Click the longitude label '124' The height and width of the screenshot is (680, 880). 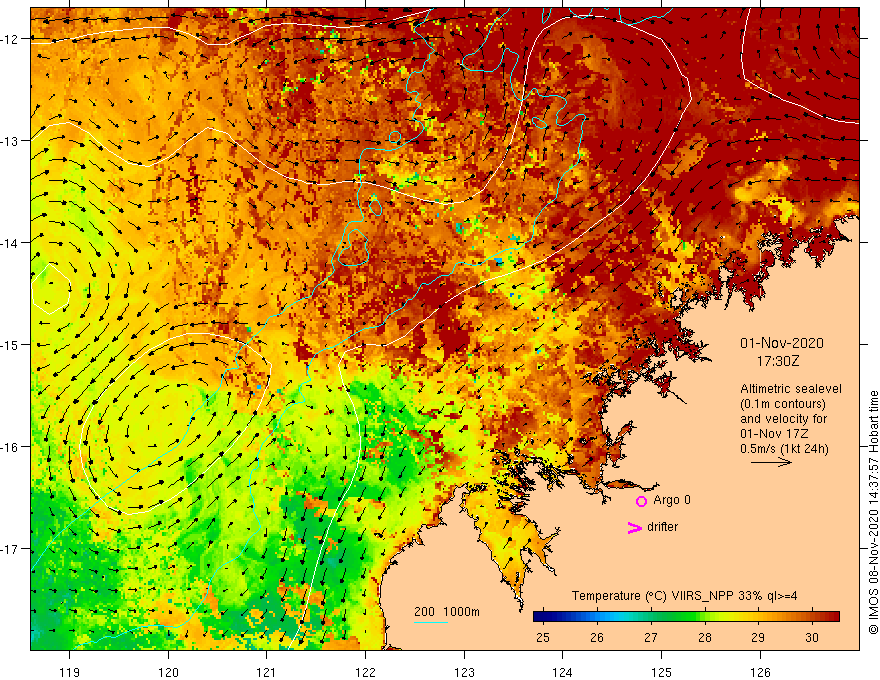(563, 672)
